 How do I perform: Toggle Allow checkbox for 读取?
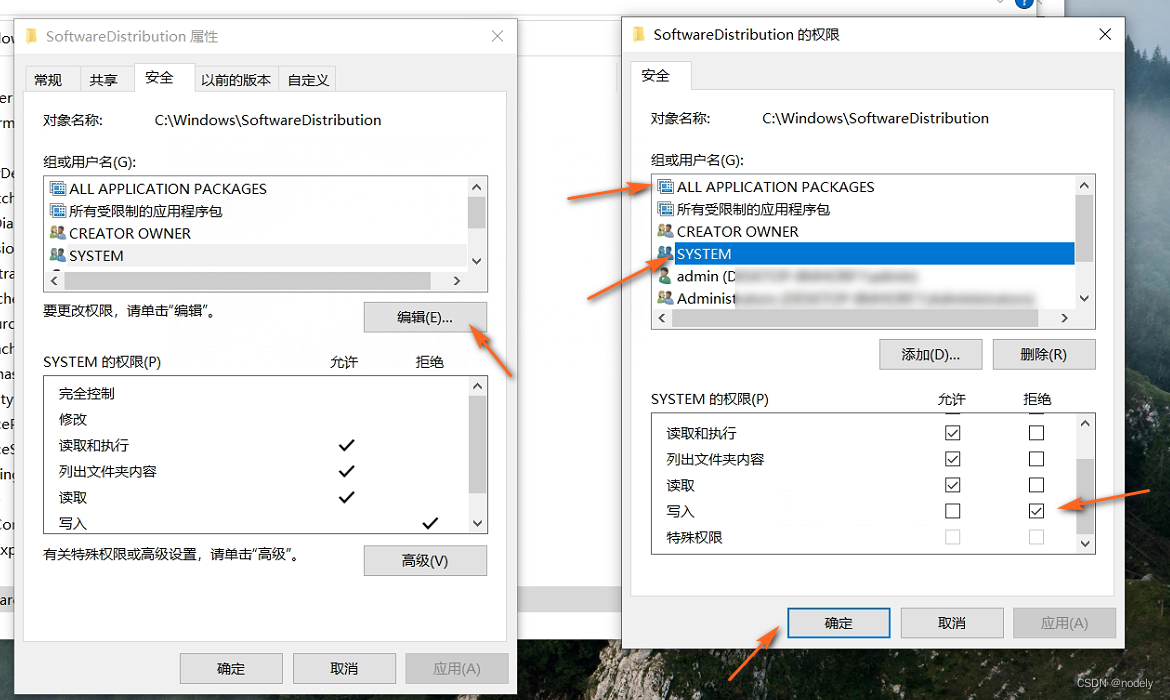[x=952, y=485]
